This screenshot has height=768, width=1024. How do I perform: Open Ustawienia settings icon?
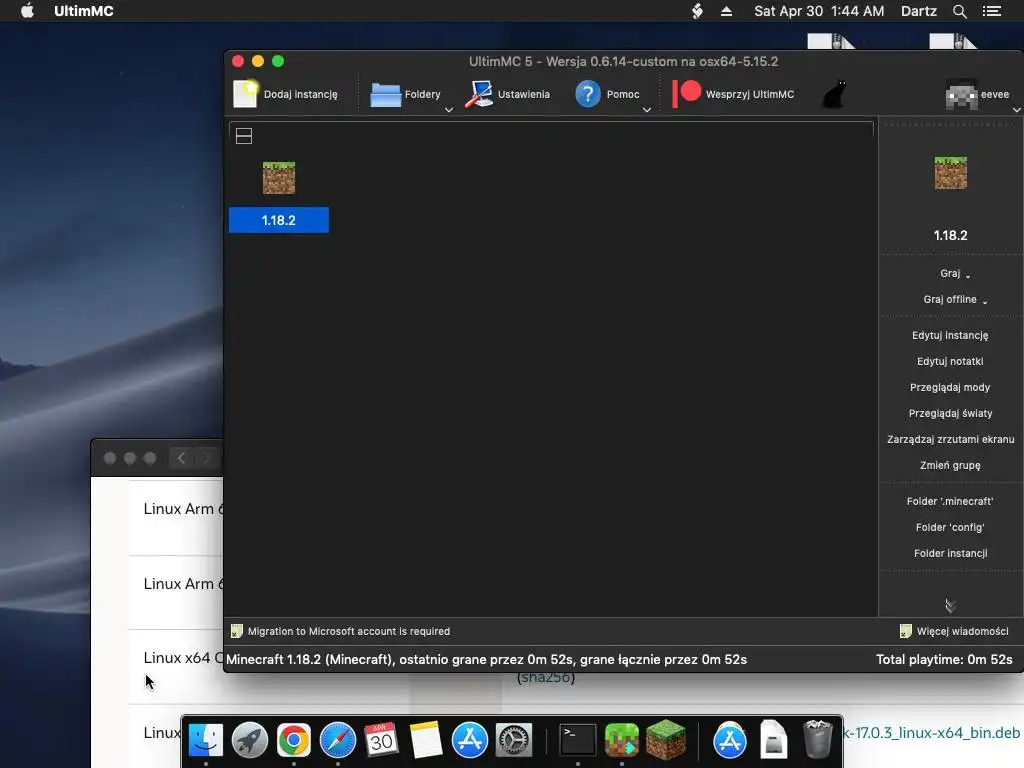[x=479, y=94]
